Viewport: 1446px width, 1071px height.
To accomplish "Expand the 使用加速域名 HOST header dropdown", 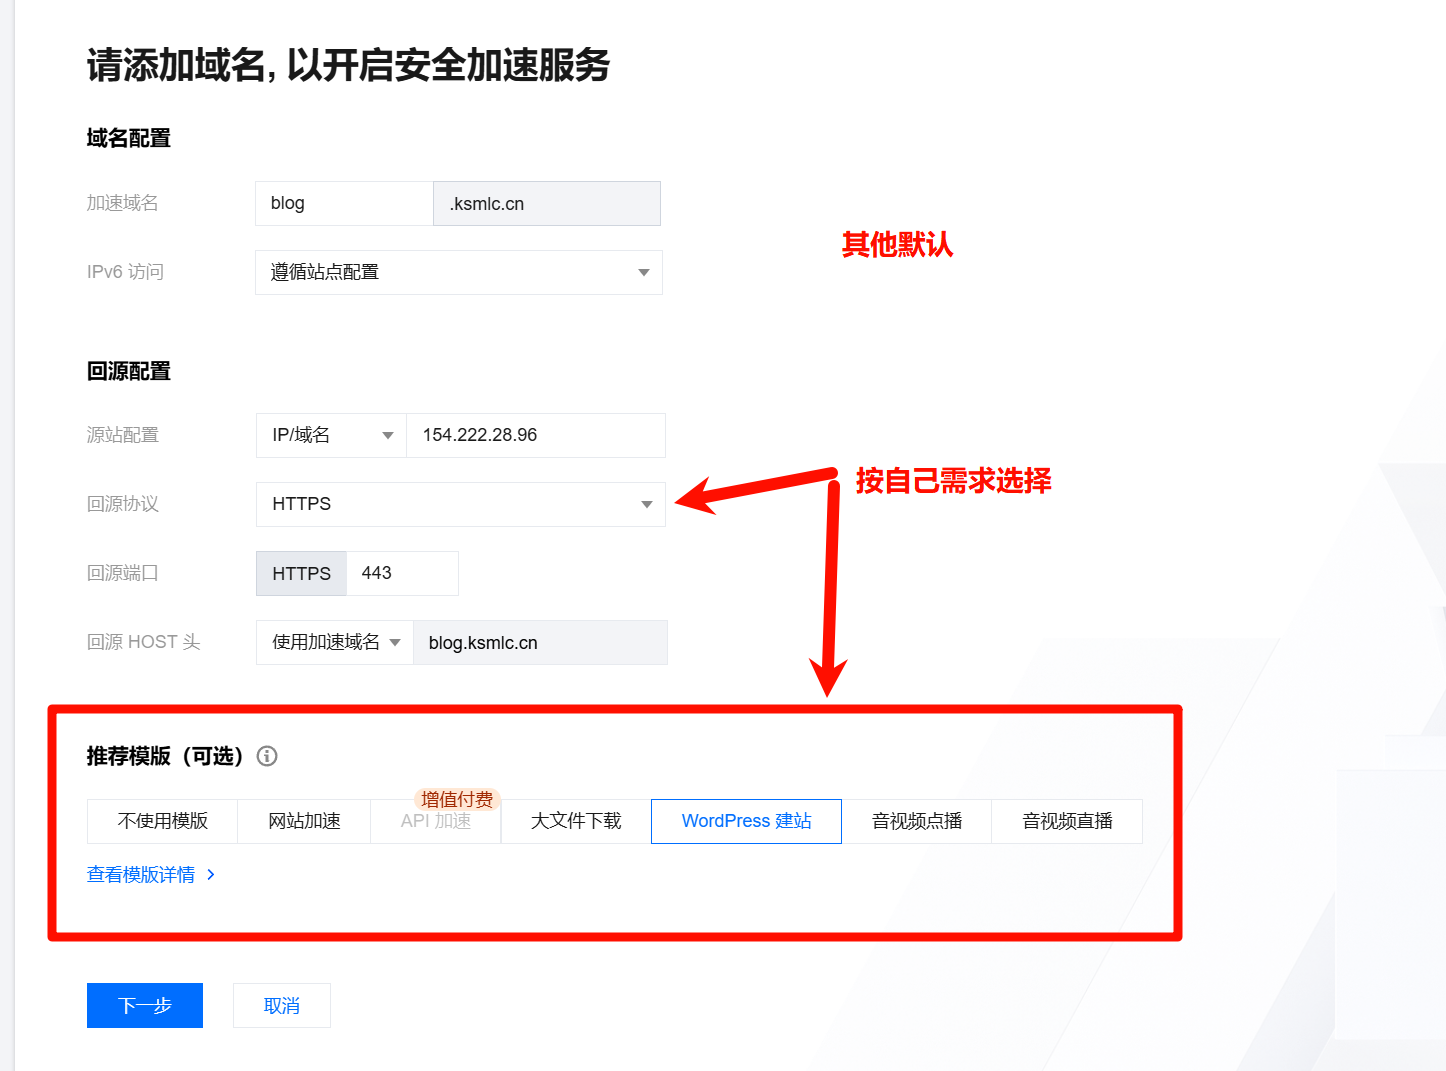I will pos(335,642).
